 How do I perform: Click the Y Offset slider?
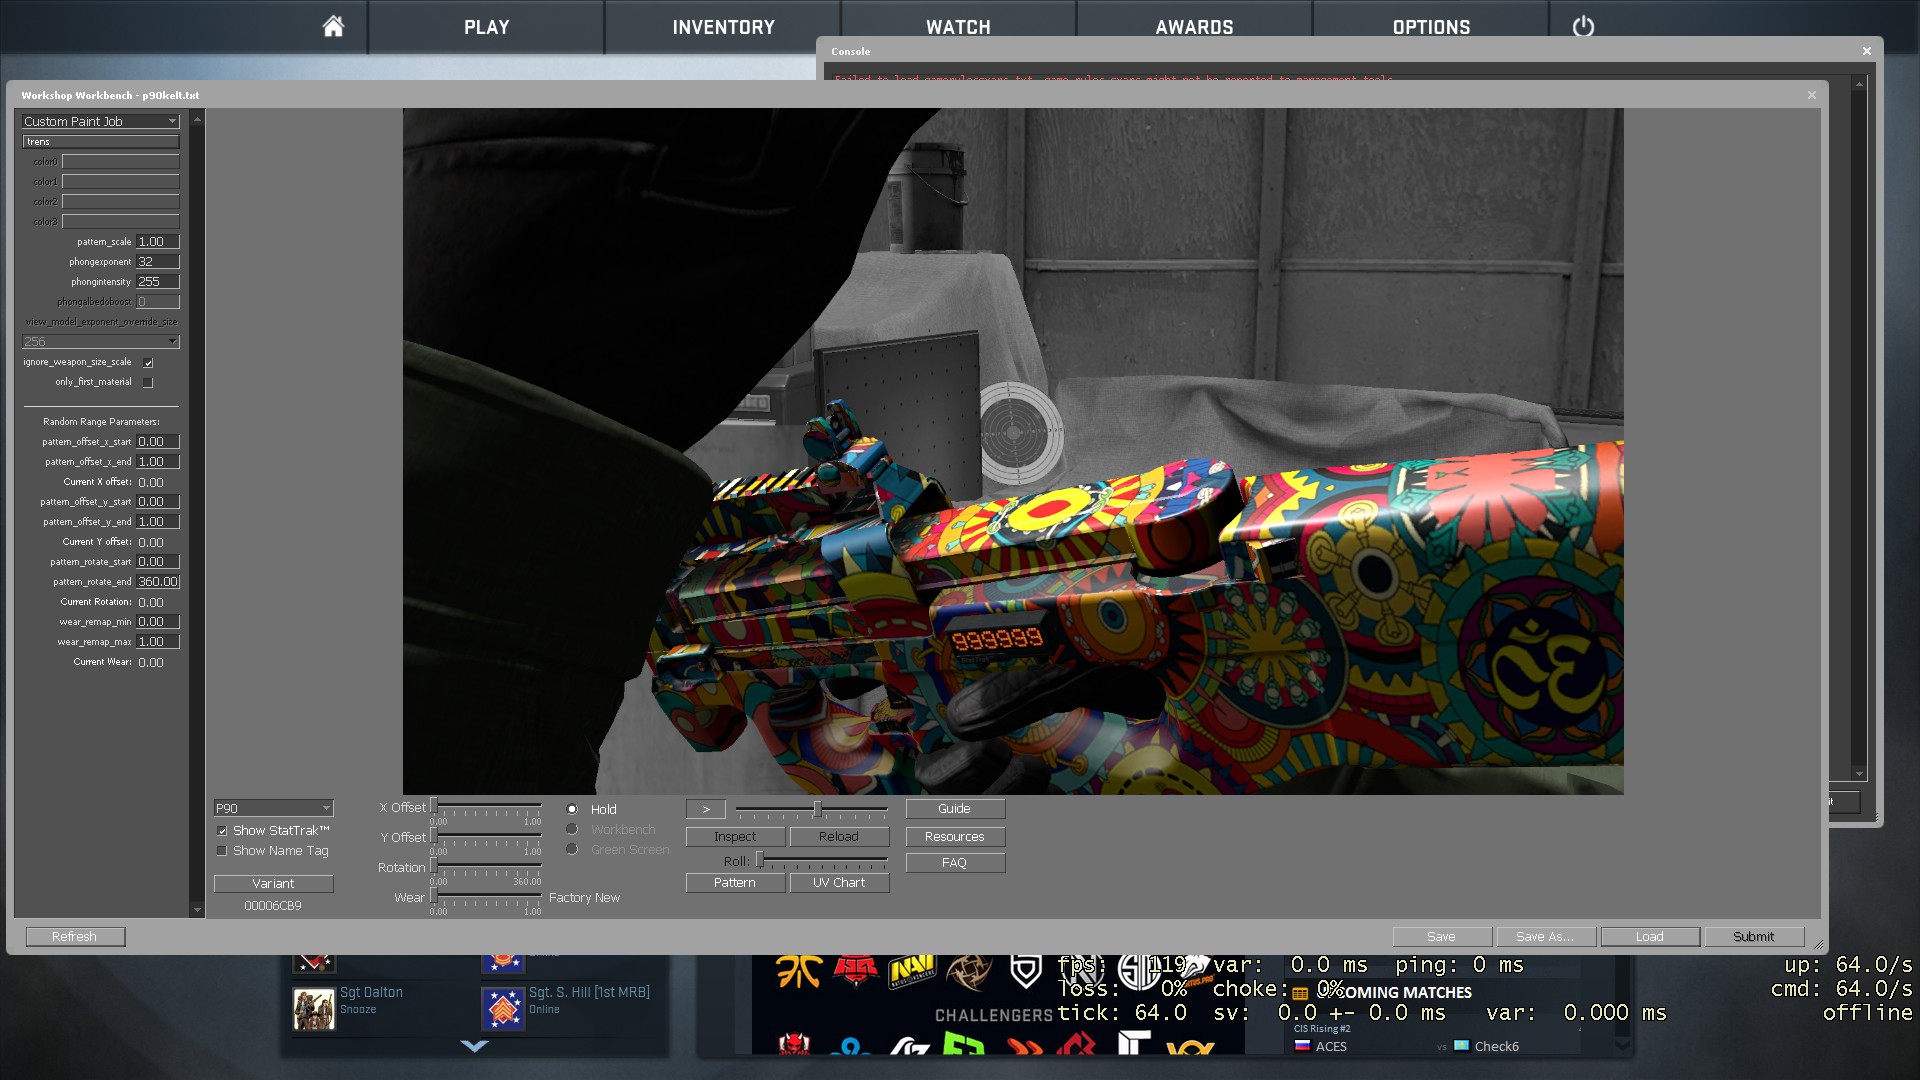coord(486,836)
